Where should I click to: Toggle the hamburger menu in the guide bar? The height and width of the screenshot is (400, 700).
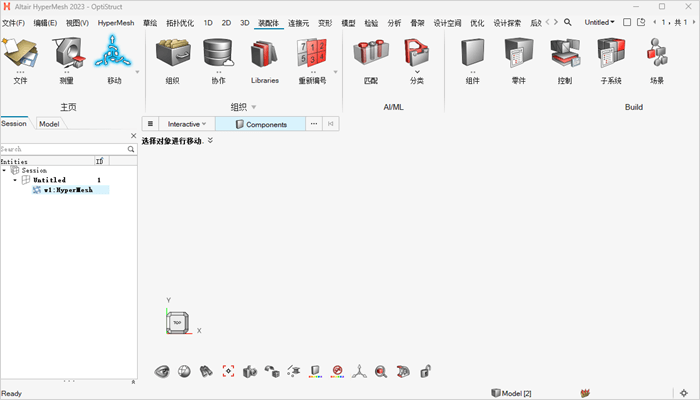(149, 124)
